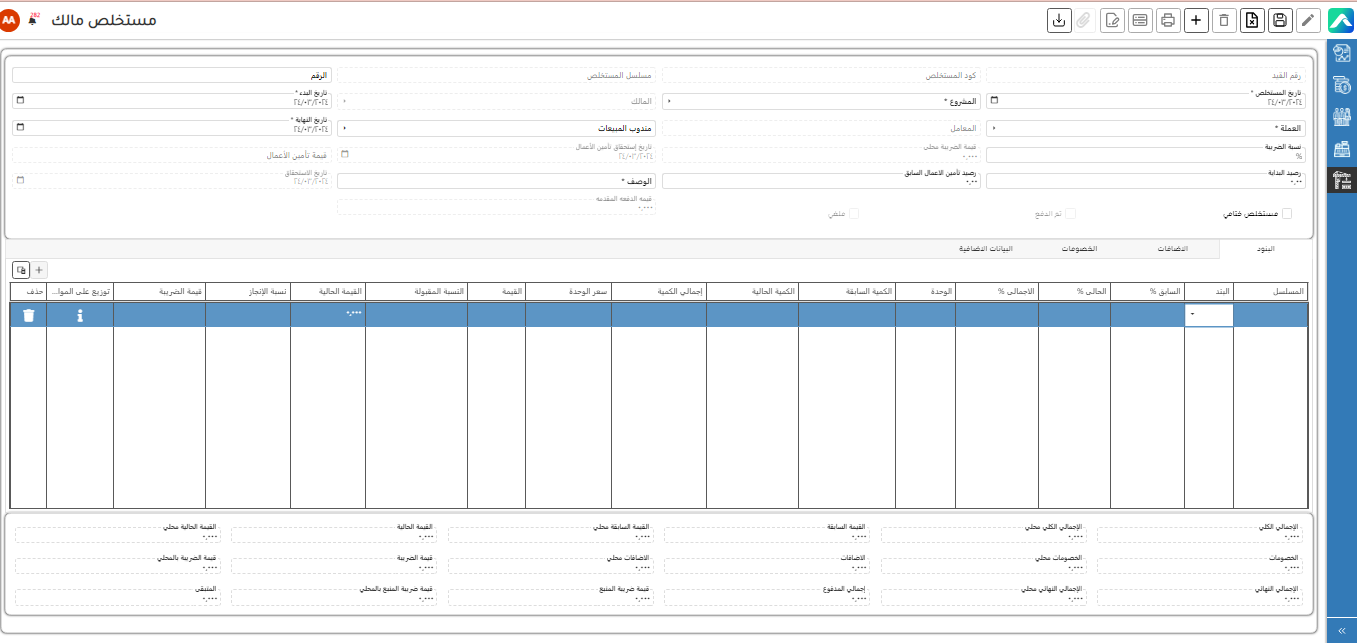Open the مندوب المبيعات dropdown
Screen dimensions: 1357x643
pos(495,128)
